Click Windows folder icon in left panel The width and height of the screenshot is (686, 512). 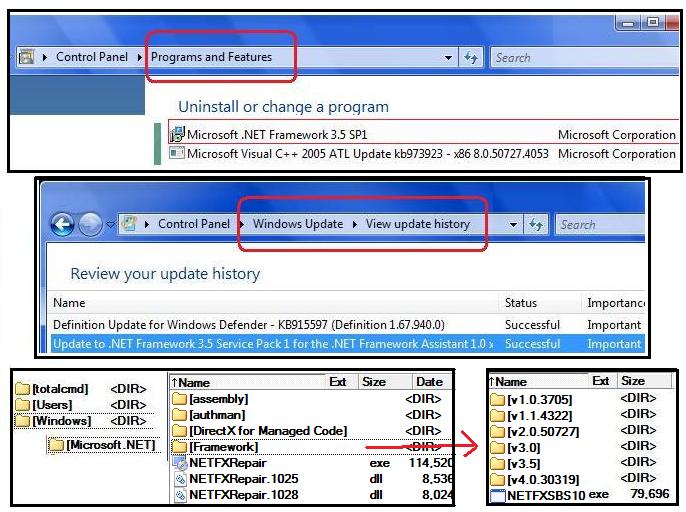coord(22,421)
